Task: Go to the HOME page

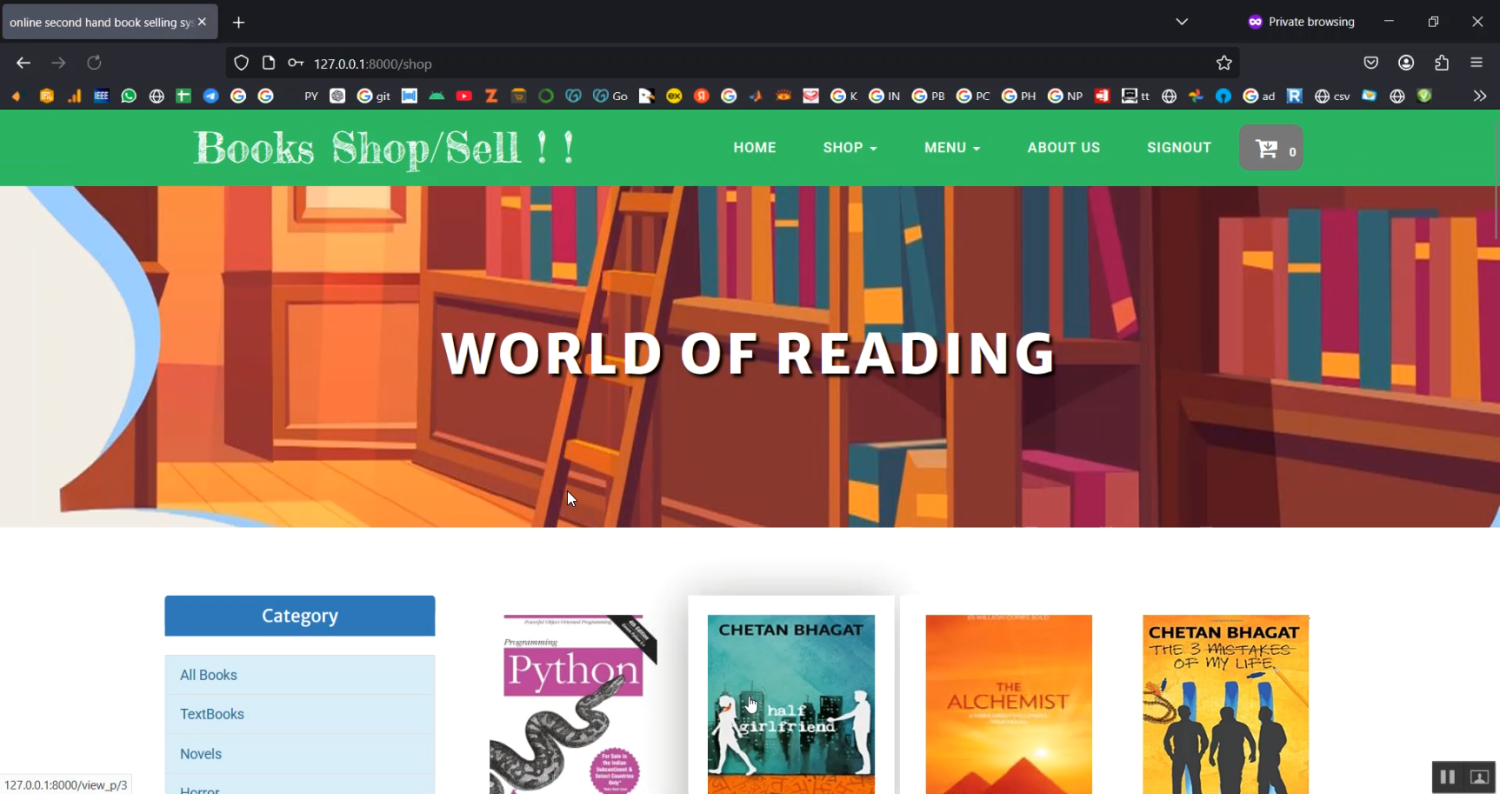Action: pos(755,148)
